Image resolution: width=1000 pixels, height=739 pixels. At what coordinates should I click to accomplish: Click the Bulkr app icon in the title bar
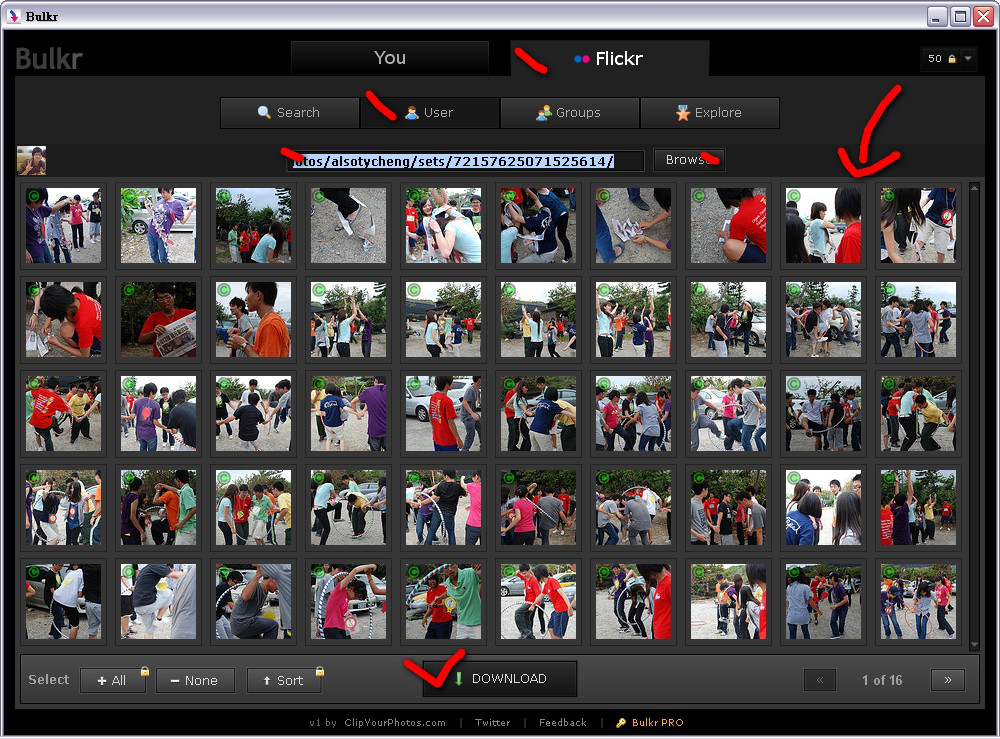click(14, 16)
